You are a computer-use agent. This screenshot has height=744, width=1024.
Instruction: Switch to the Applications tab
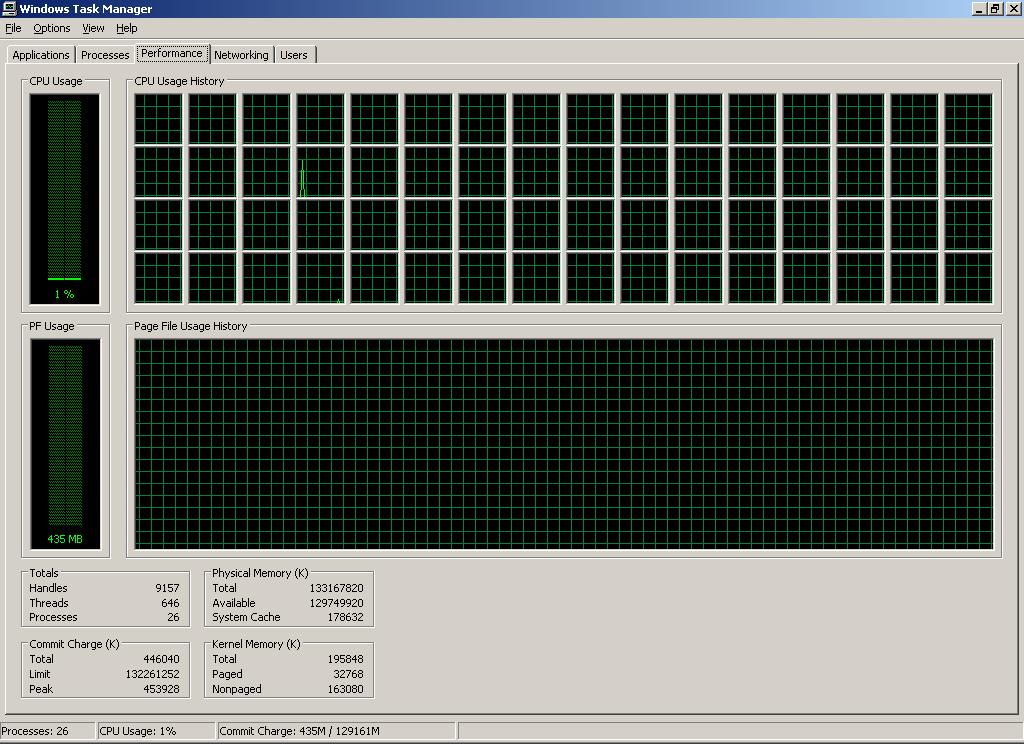[40, 55]
